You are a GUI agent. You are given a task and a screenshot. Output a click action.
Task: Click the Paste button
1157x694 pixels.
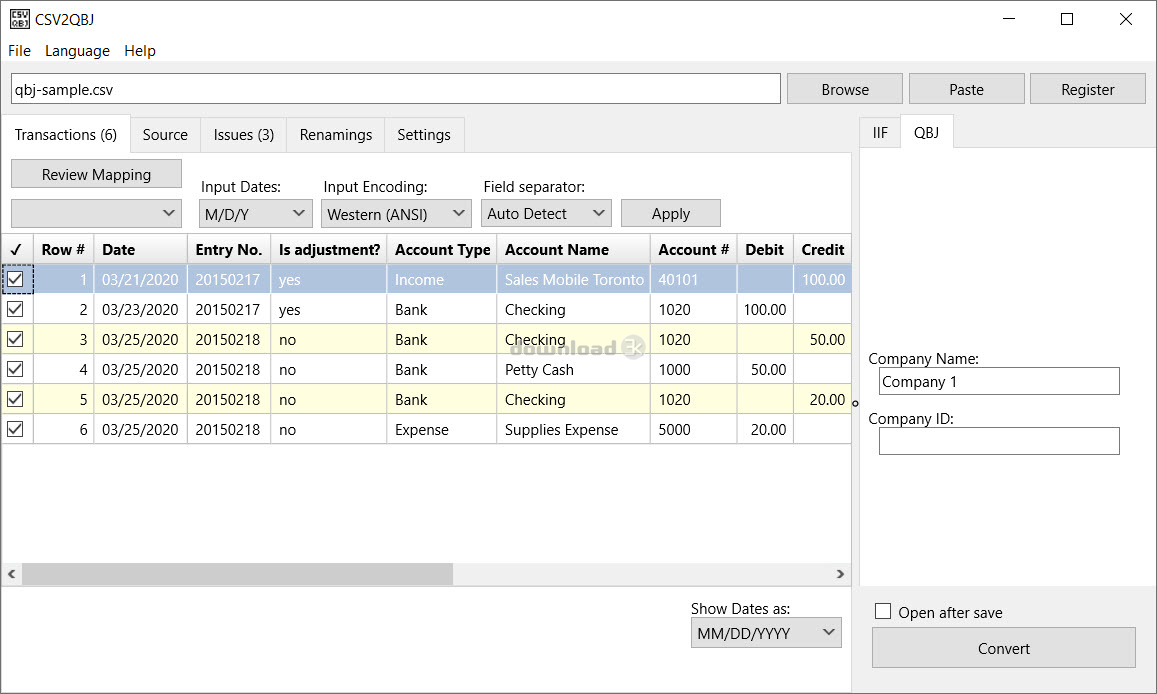click(x=967, y=89)
